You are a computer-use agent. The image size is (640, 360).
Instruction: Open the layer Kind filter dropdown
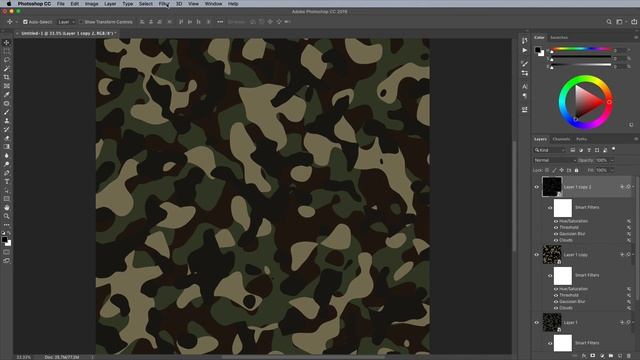550,150
